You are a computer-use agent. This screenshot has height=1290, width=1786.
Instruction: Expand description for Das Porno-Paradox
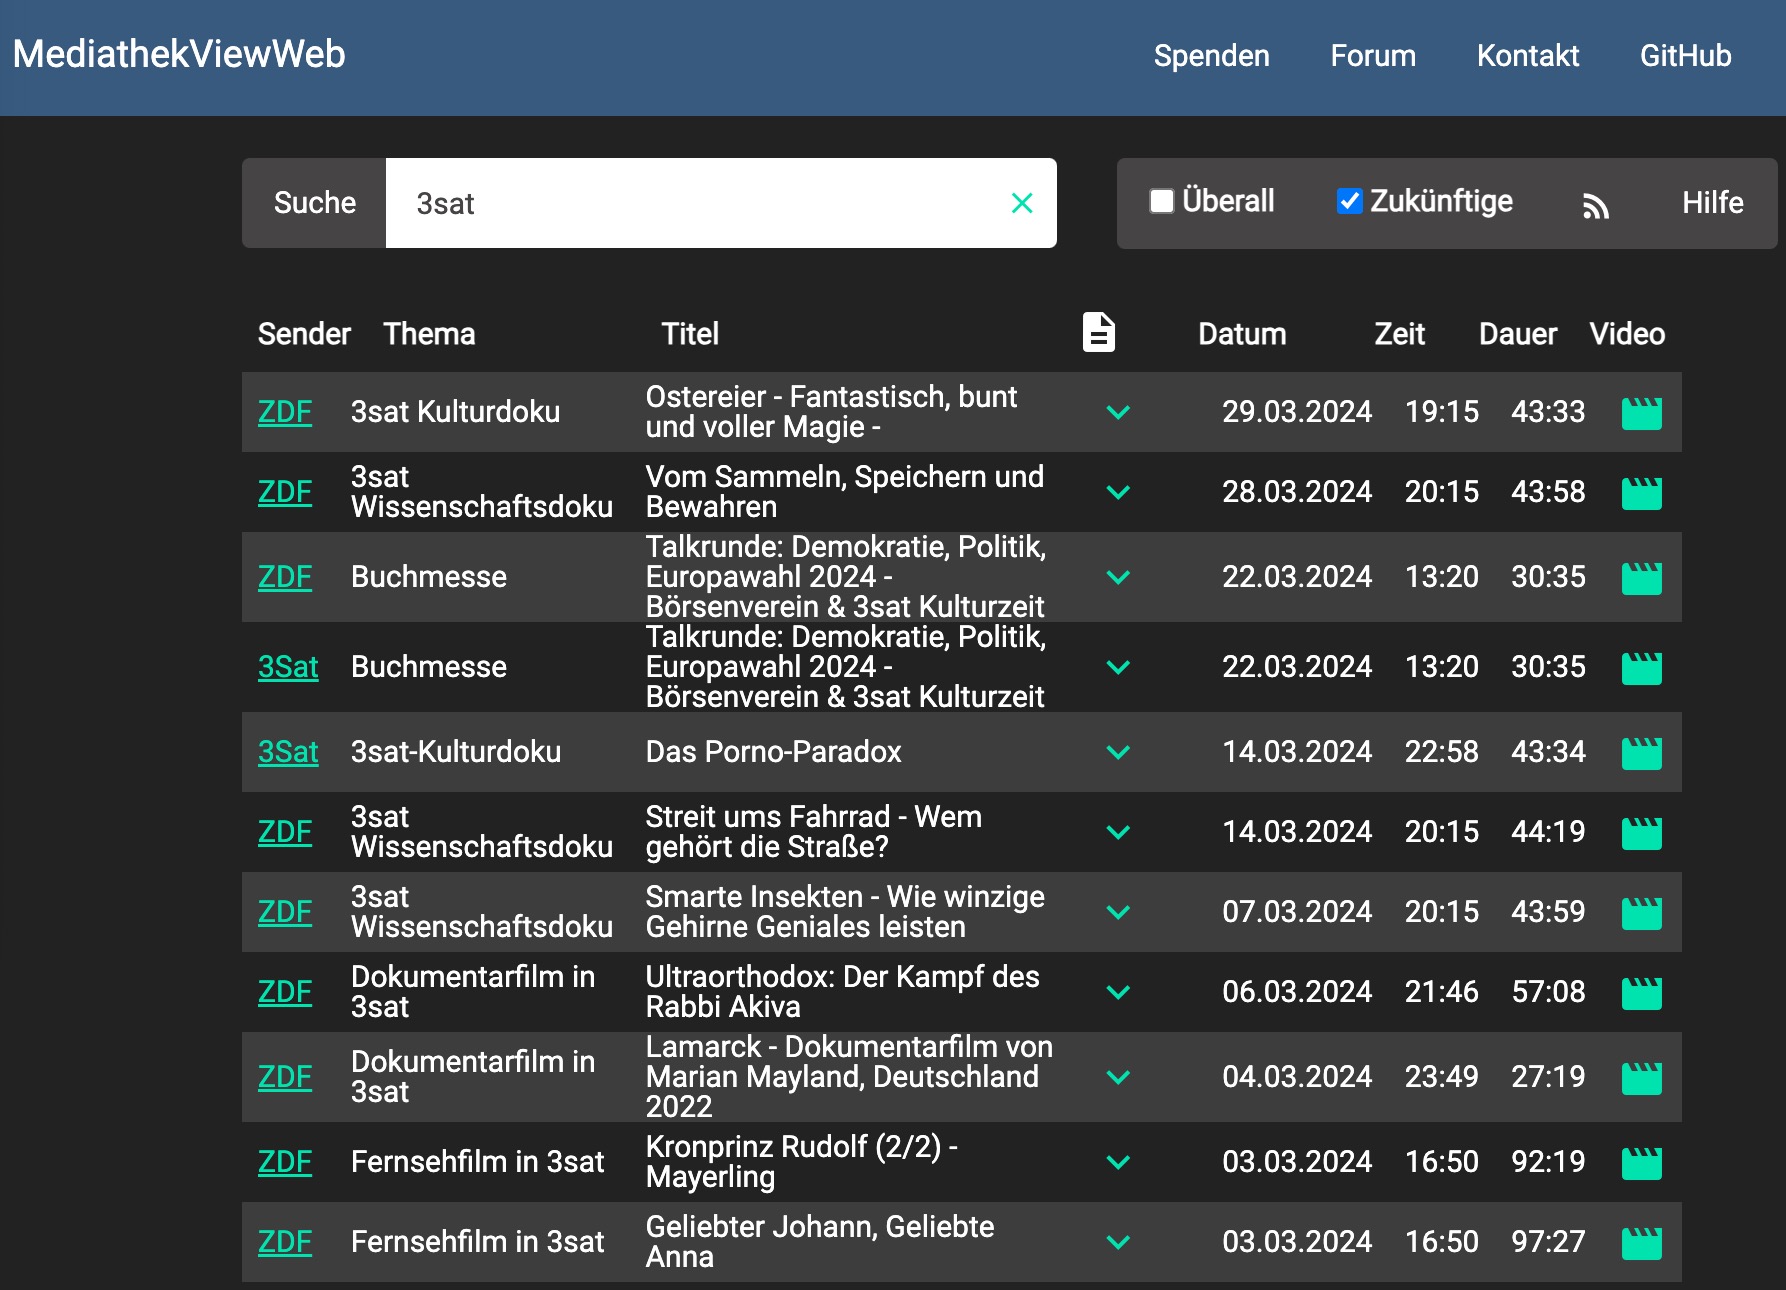coord(1118,752)
